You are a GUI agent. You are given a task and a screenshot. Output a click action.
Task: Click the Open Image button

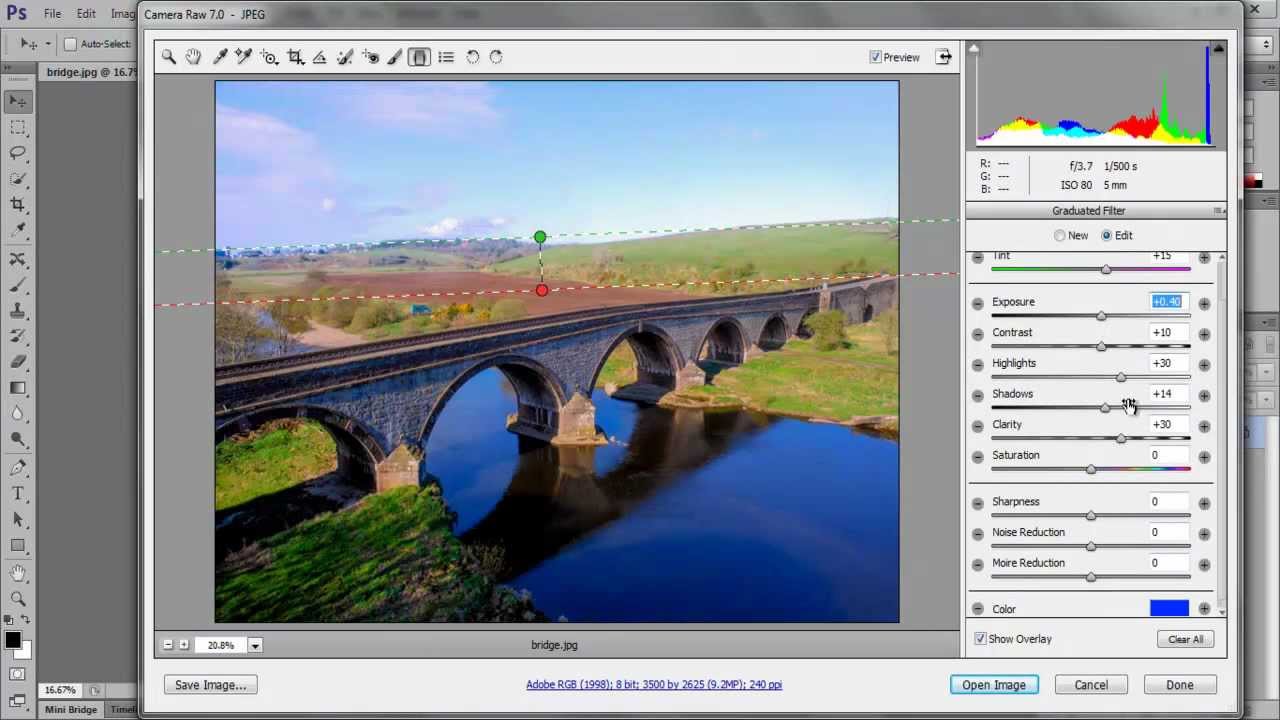[x=994, y=685]
